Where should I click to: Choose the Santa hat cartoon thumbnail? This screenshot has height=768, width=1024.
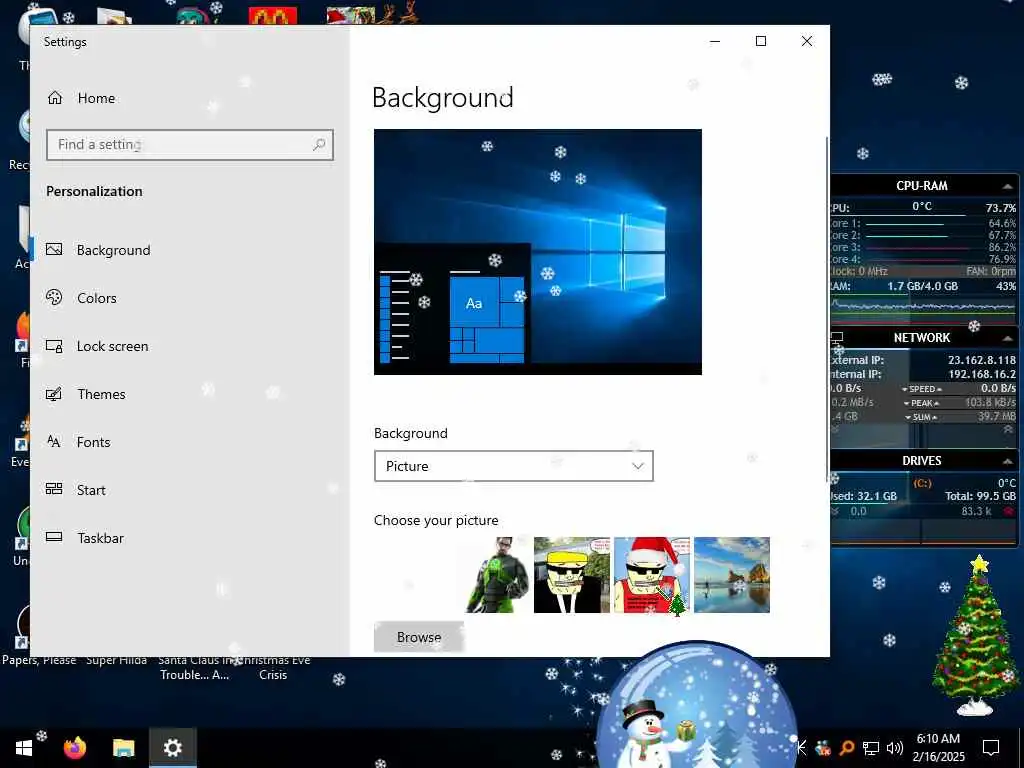[652, 575]
